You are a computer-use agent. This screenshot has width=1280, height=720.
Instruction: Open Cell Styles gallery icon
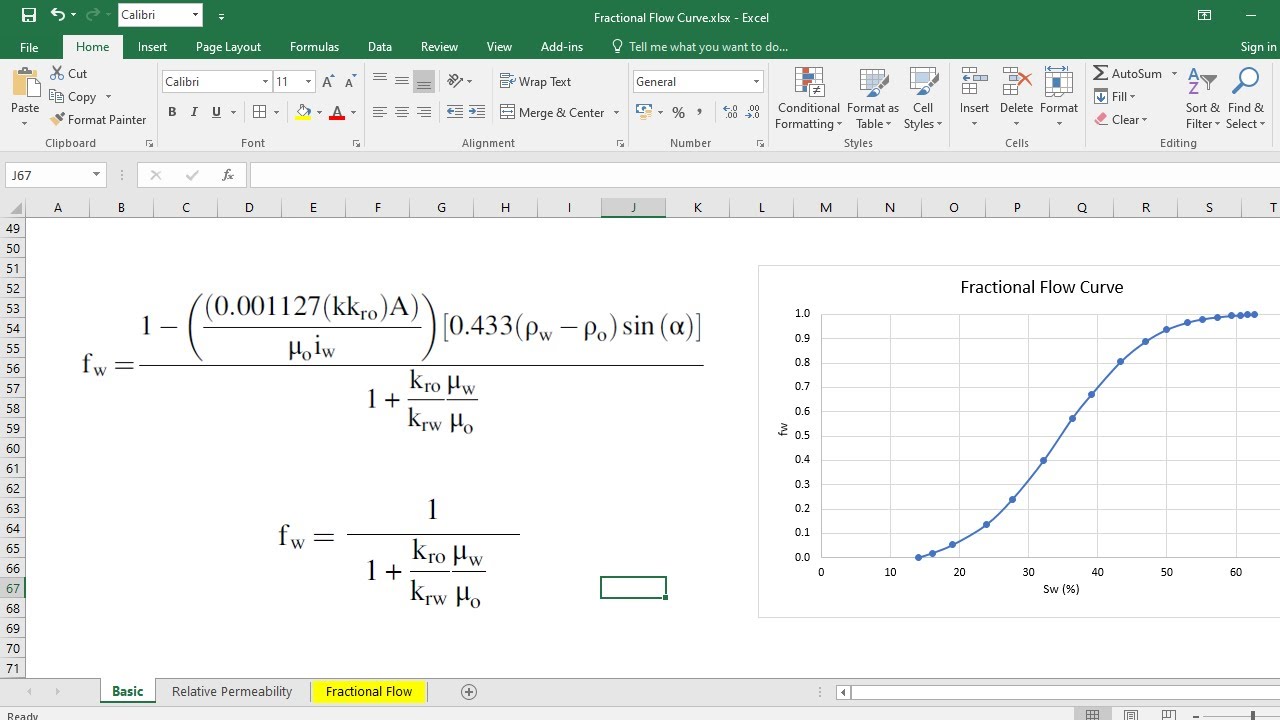(923, 83)
